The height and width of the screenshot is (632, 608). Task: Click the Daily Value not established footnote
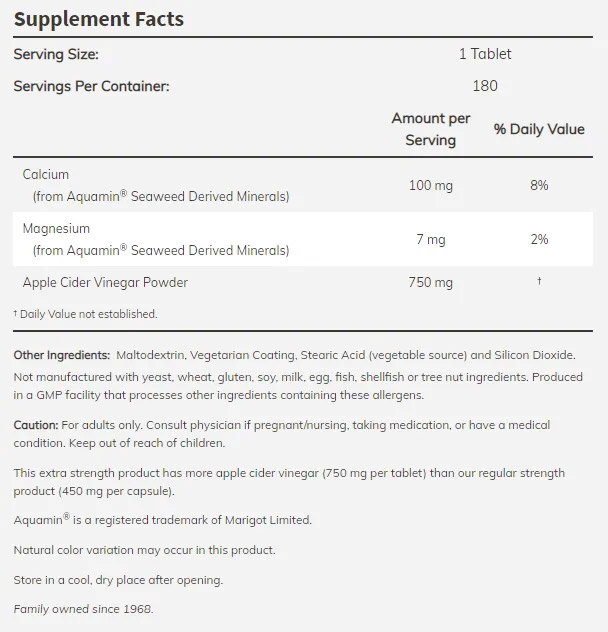tap(86, 314)
